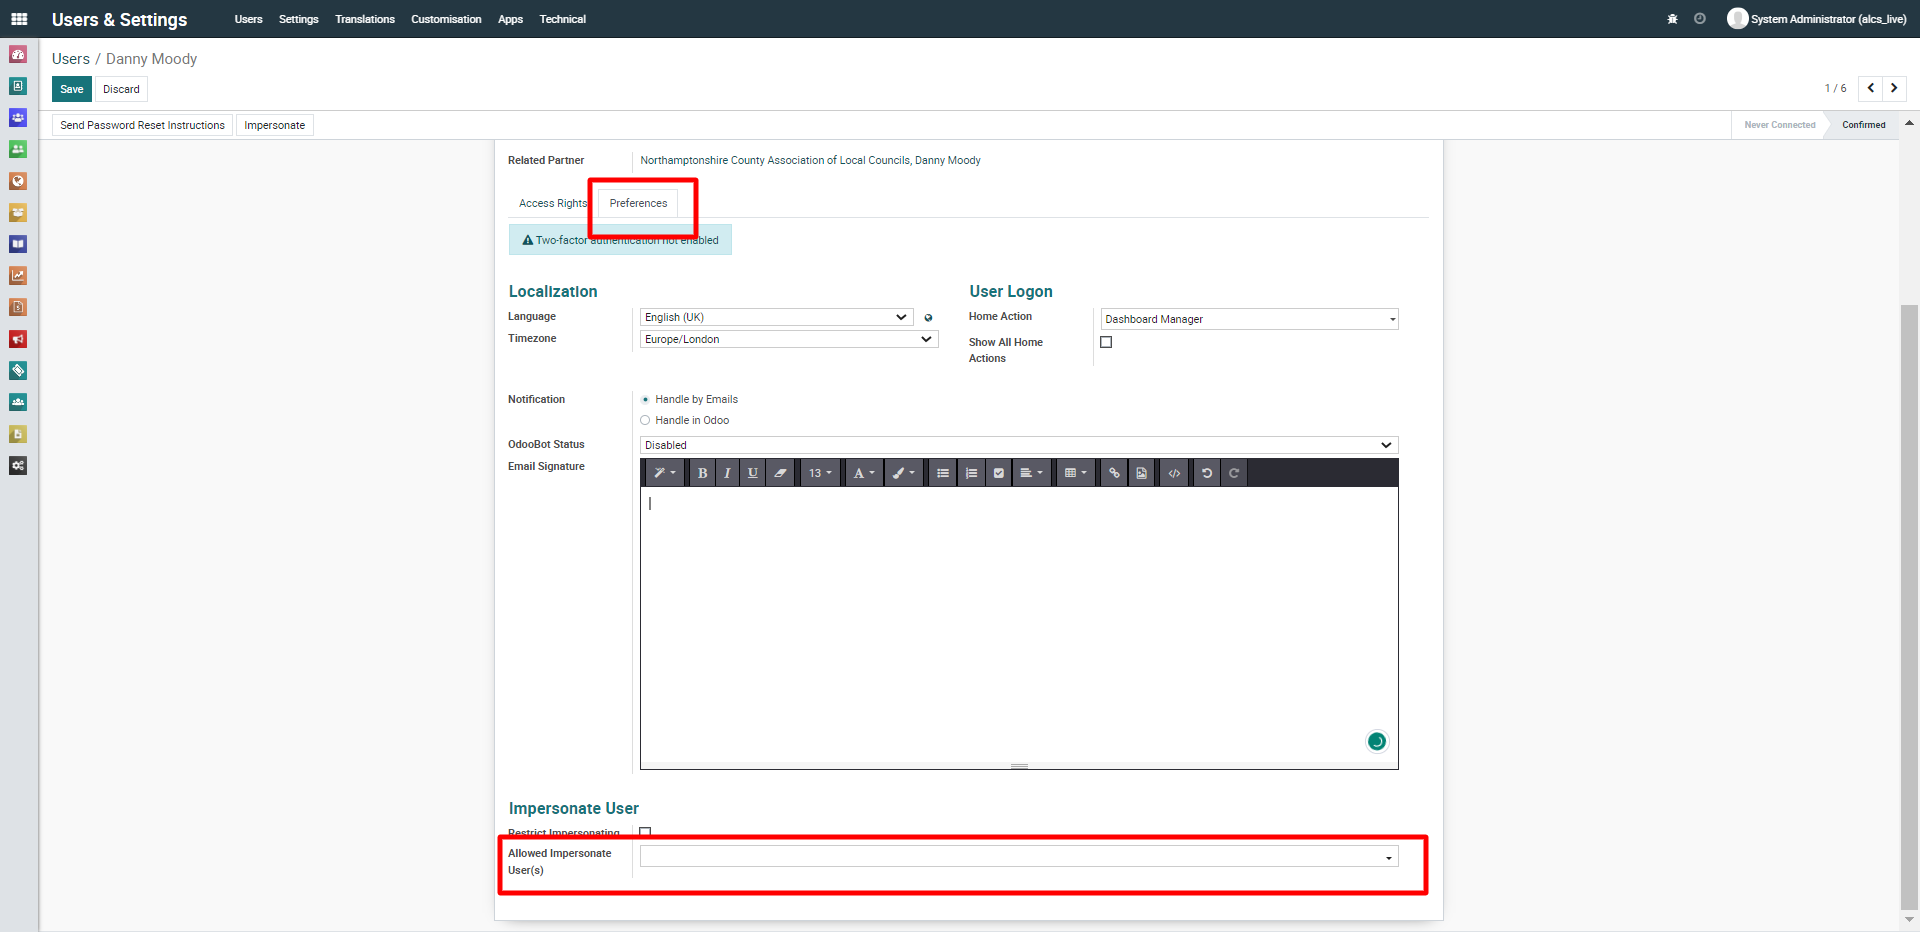The image size is (1920, 932).
Task: Apply italic formatting in signature toolbar
Action: 727,473
